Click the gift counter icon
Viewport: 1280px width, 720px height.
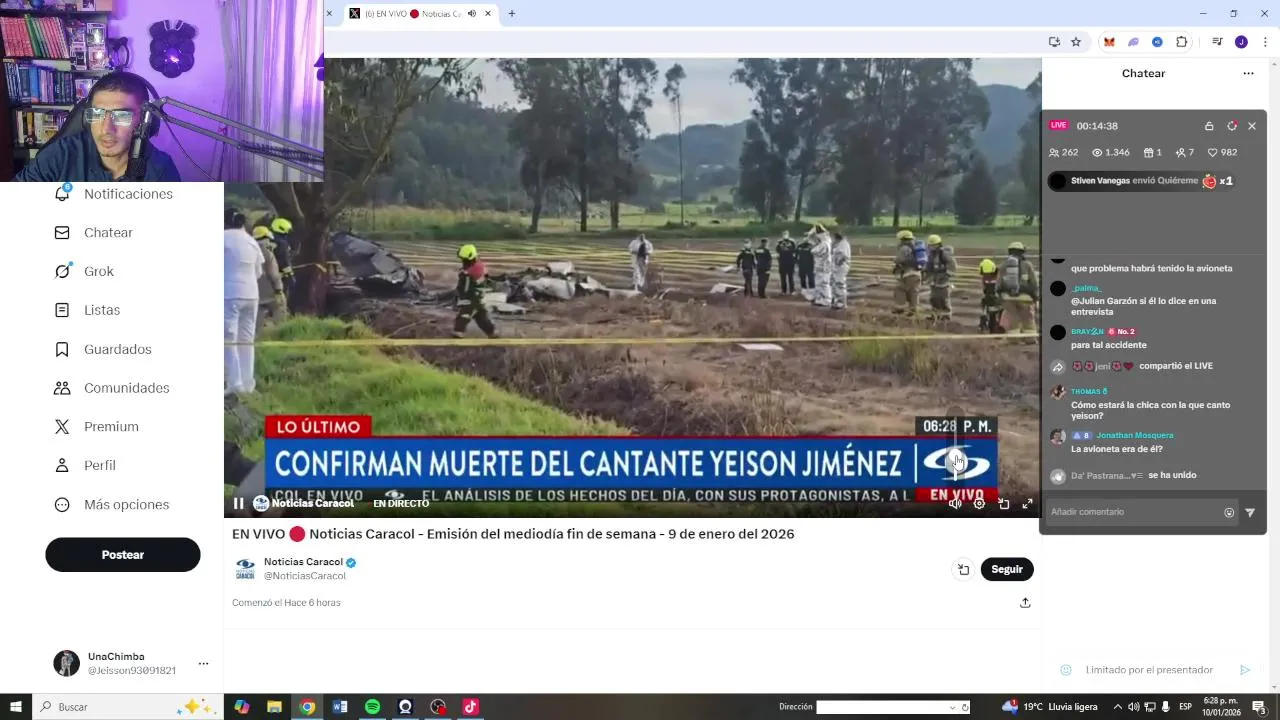coord(1147,153)
